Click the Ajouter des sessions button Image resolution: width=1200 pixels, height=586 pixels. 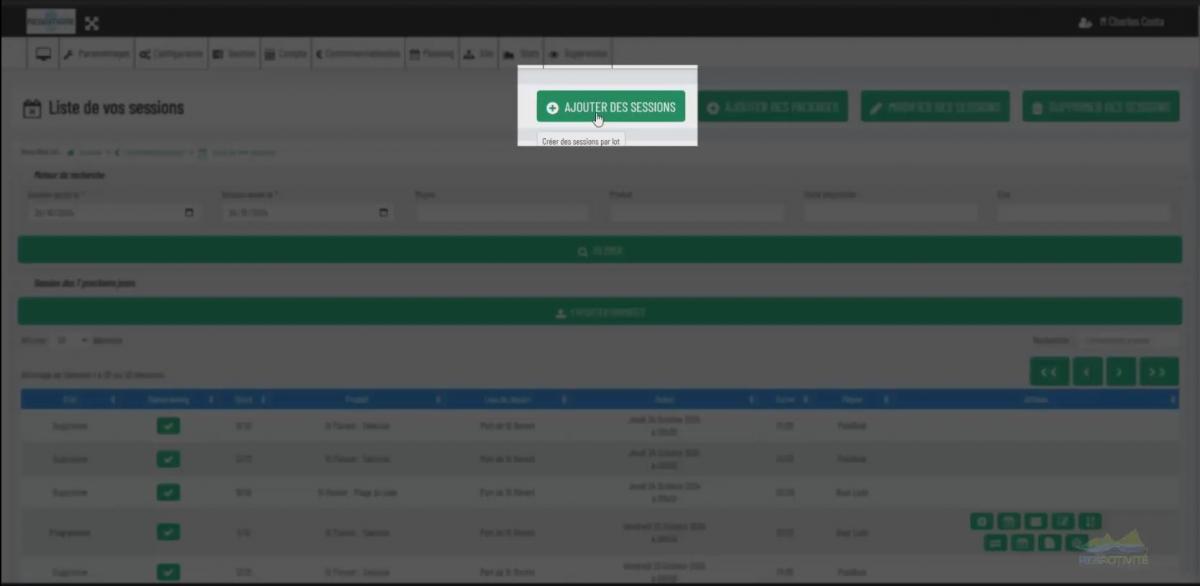(611, 107)
